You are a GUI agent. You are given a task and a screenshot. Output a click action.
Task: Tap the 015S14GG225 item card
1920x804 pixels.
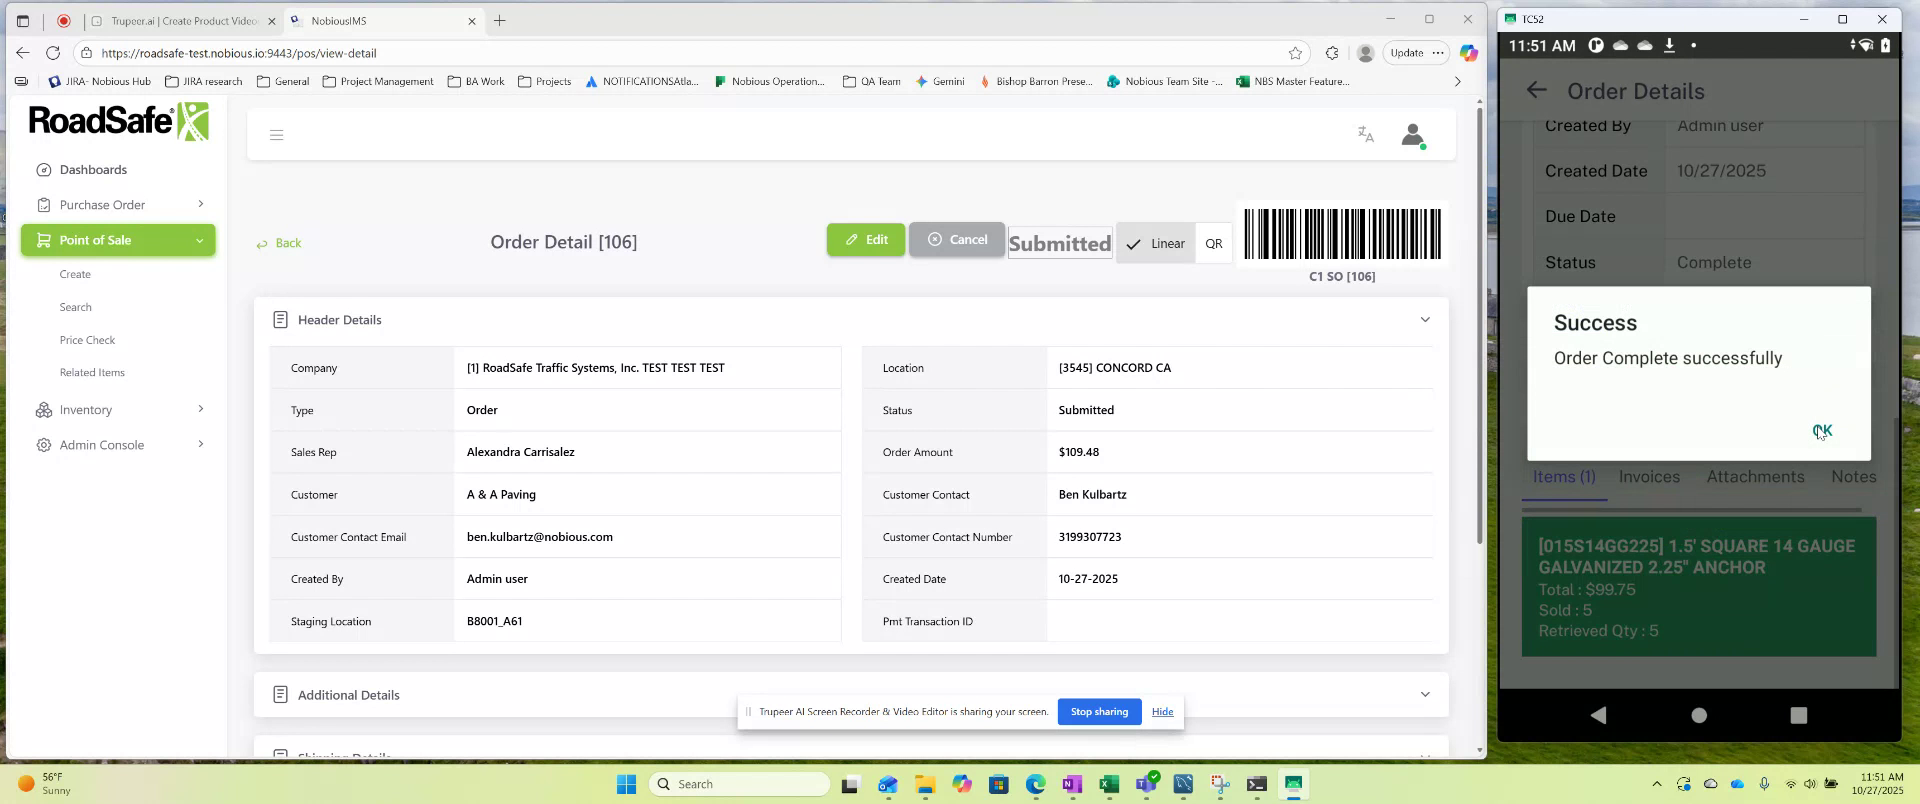tap(1699, 587)
